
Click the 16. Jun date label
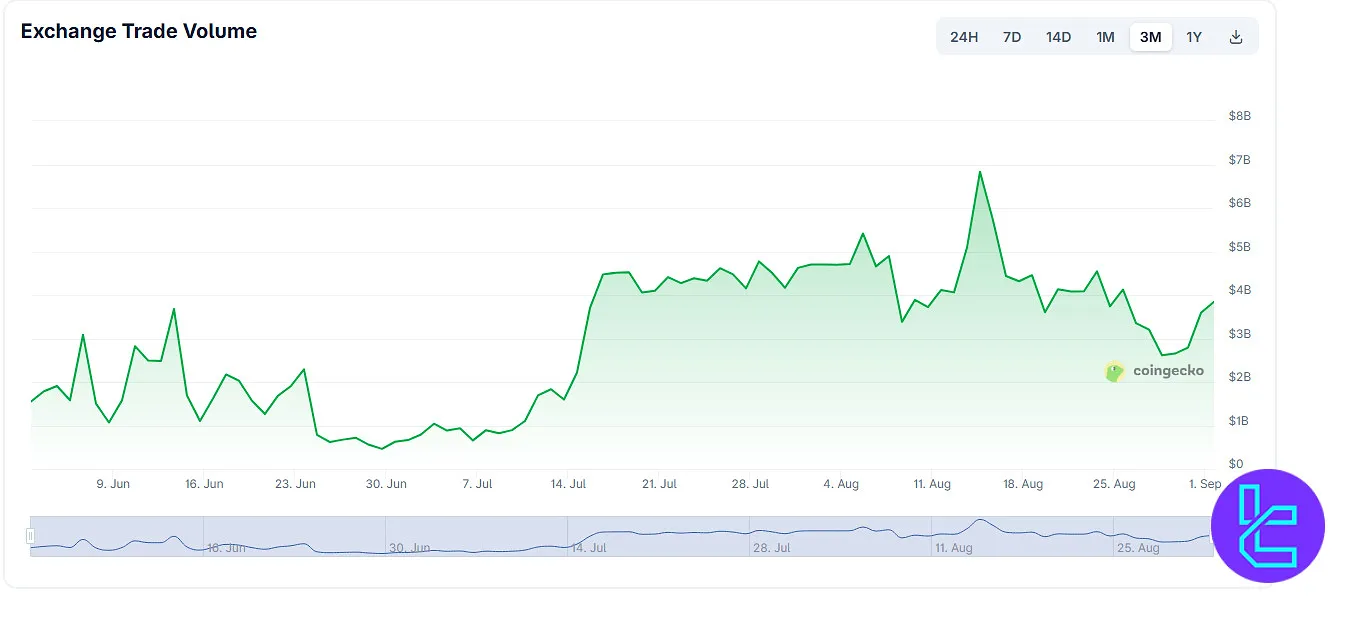204,484
